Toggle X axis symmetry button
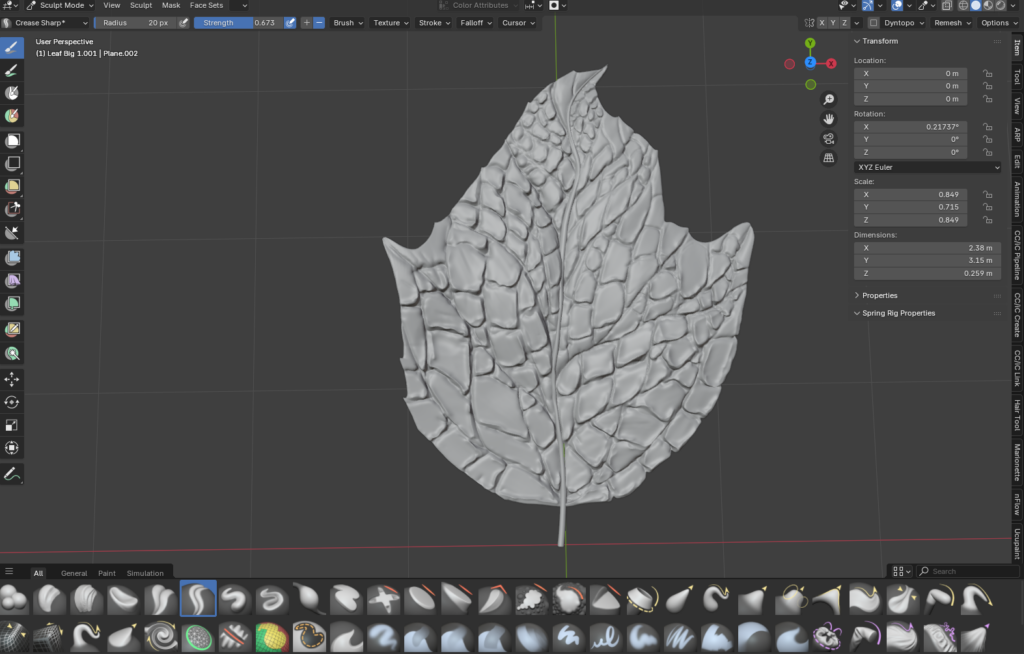 (x=822, y=23)
